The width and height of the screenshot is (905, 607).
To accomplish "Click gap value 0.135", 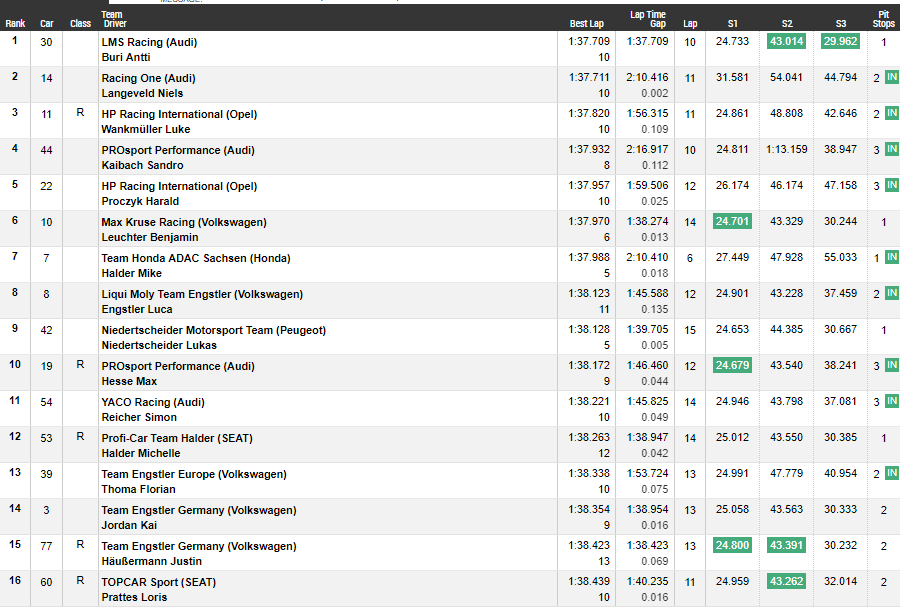I will (x=655, y=309).
